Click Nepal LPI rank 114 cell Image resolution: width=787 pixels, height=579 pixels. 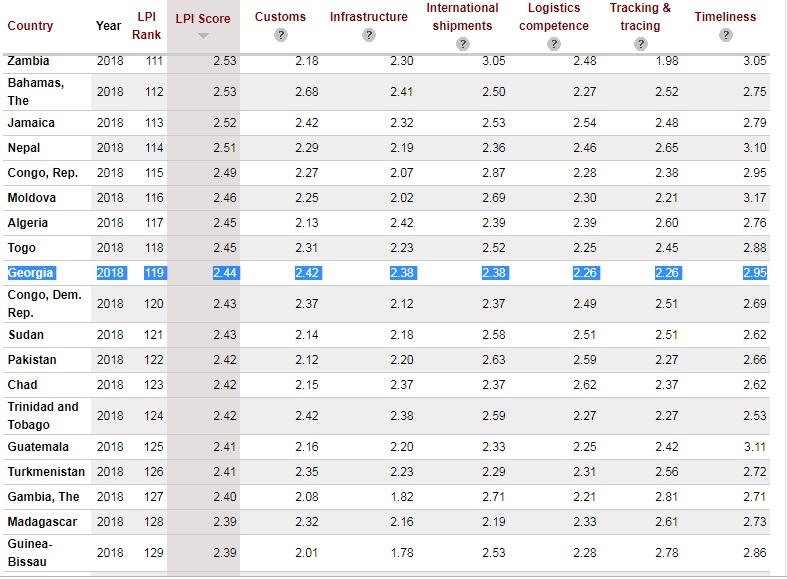point(153,148)
